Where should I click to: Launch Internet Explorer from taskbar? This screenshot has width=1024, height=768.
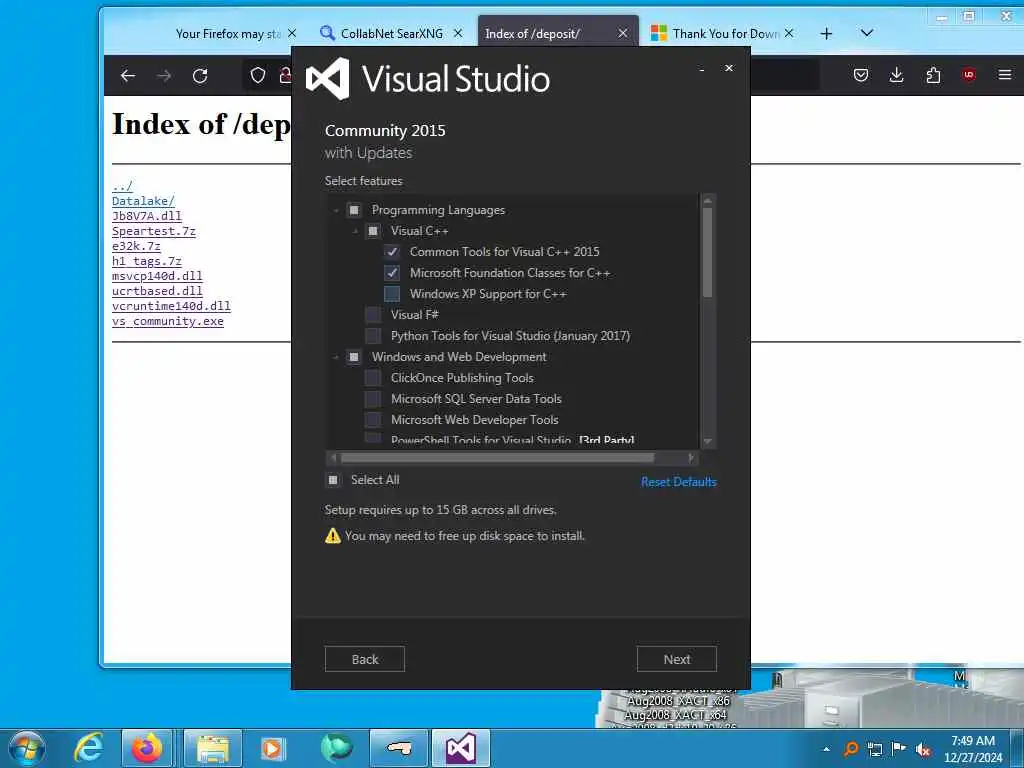(88, 748)
